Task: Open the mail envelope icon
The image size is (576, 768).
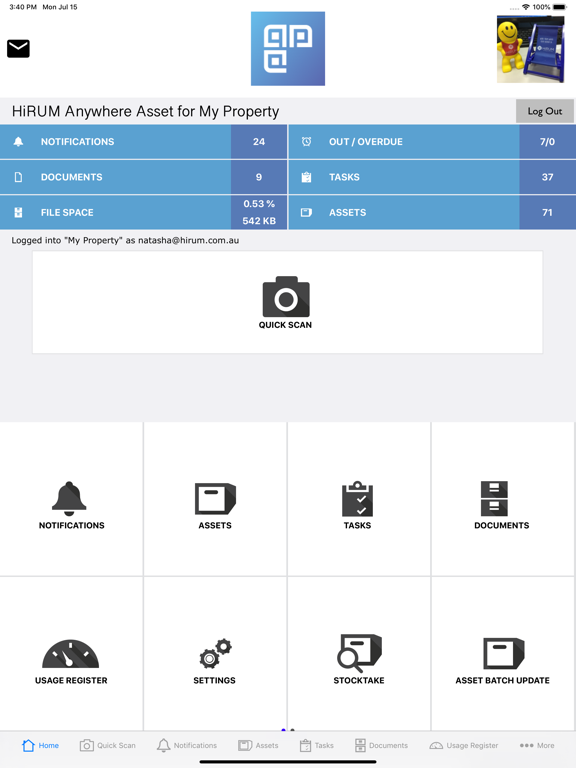Action: 18,48
